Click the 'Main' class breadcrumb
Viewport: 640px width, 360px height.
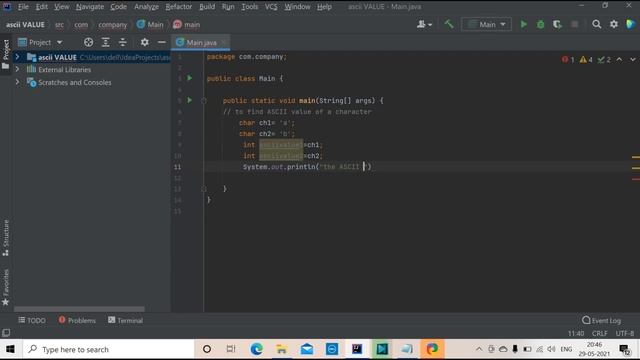point(150,24)
